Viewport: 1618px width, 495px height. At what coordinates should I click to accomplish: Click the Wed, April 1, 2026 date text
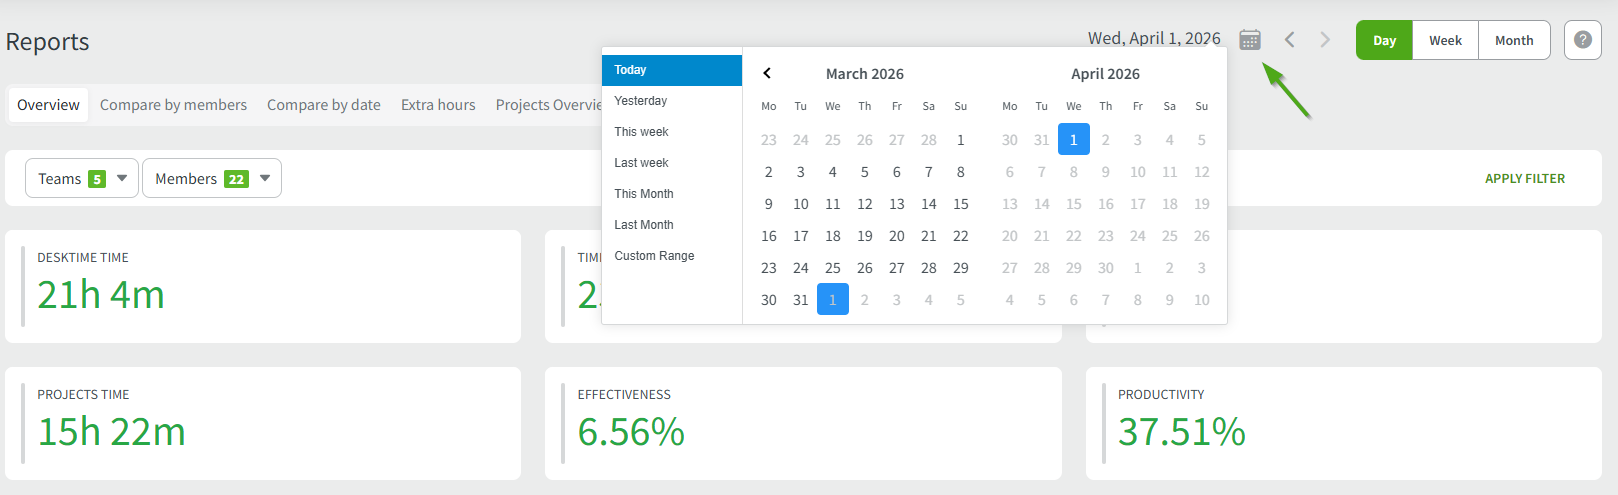point(1154,38)
